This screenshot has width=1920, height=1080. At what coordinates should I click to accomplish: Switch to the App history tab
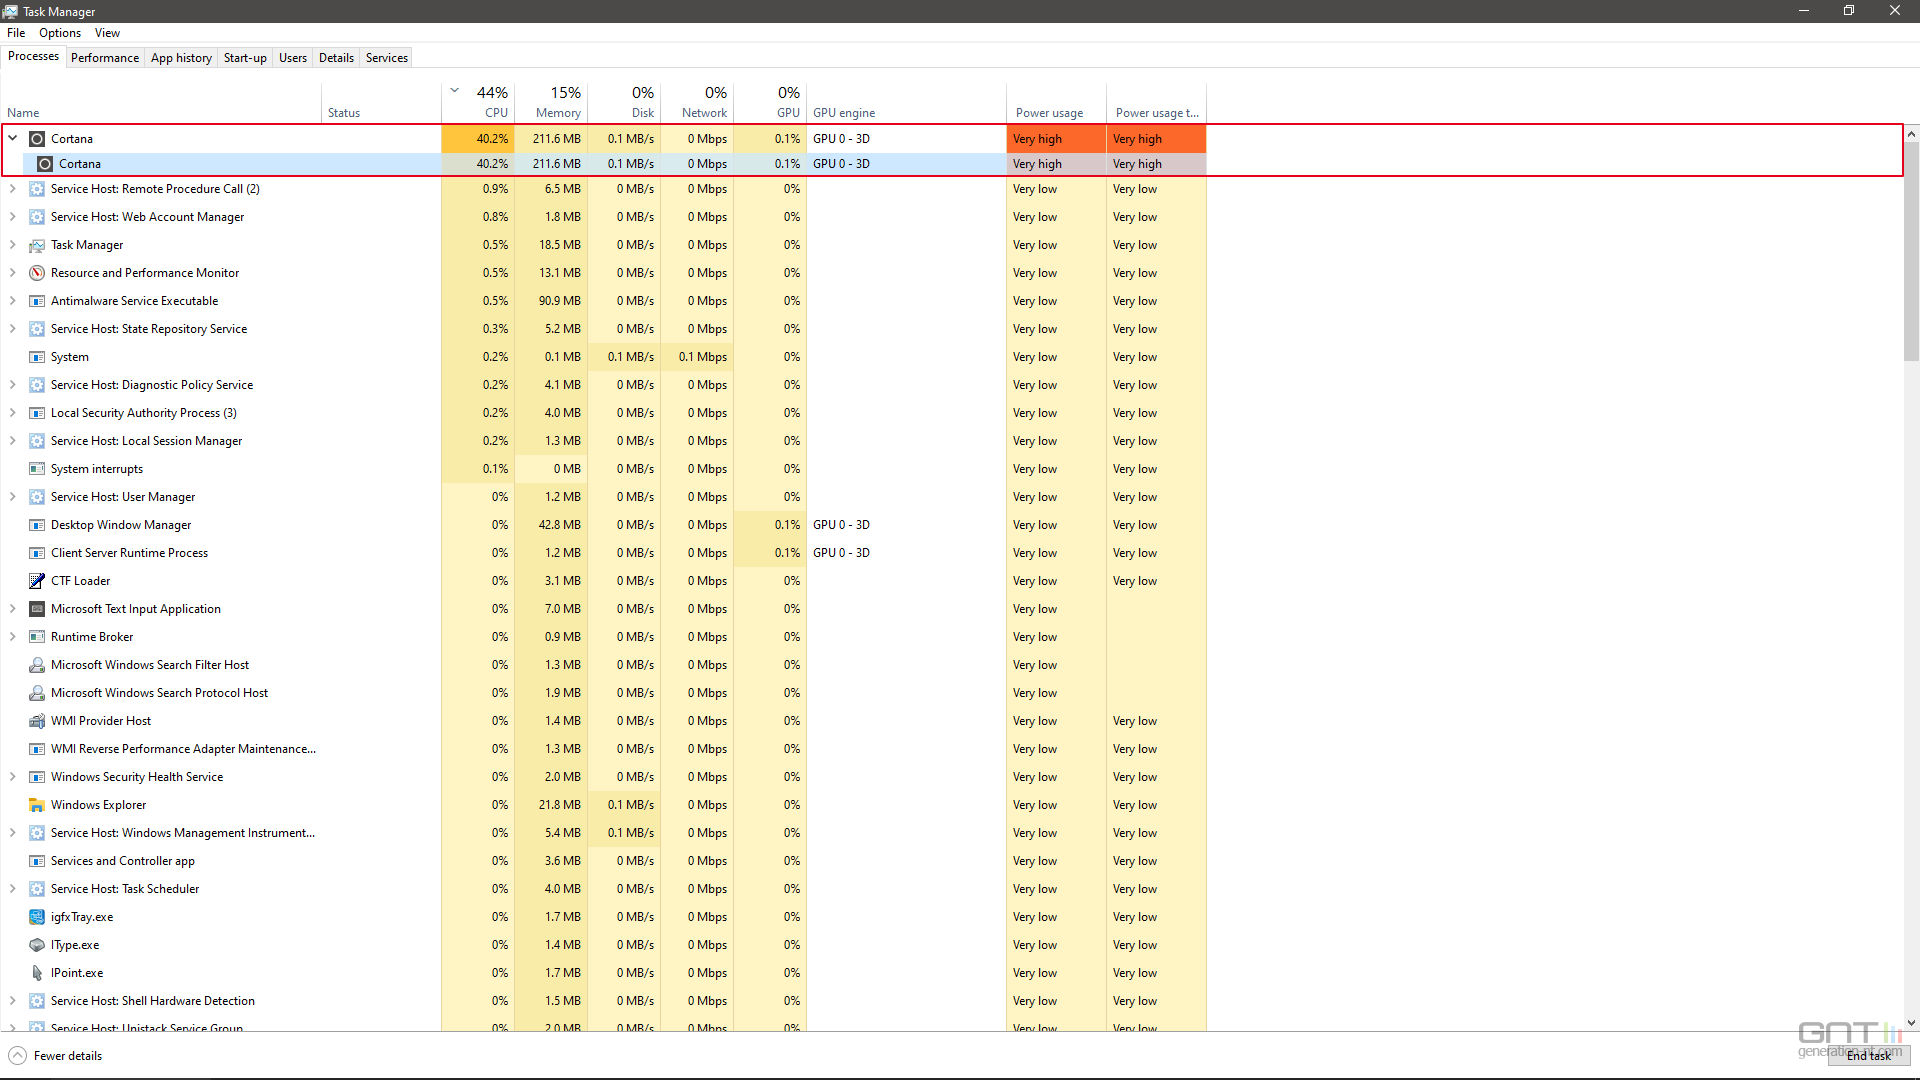tap(181, 58)
